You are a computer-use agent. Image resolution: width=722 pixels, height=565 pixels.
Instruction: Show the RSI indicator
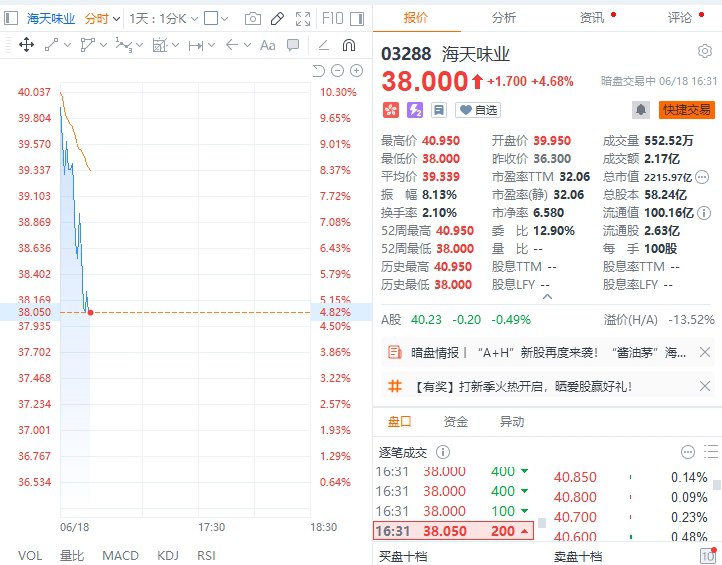coord(206,555)
